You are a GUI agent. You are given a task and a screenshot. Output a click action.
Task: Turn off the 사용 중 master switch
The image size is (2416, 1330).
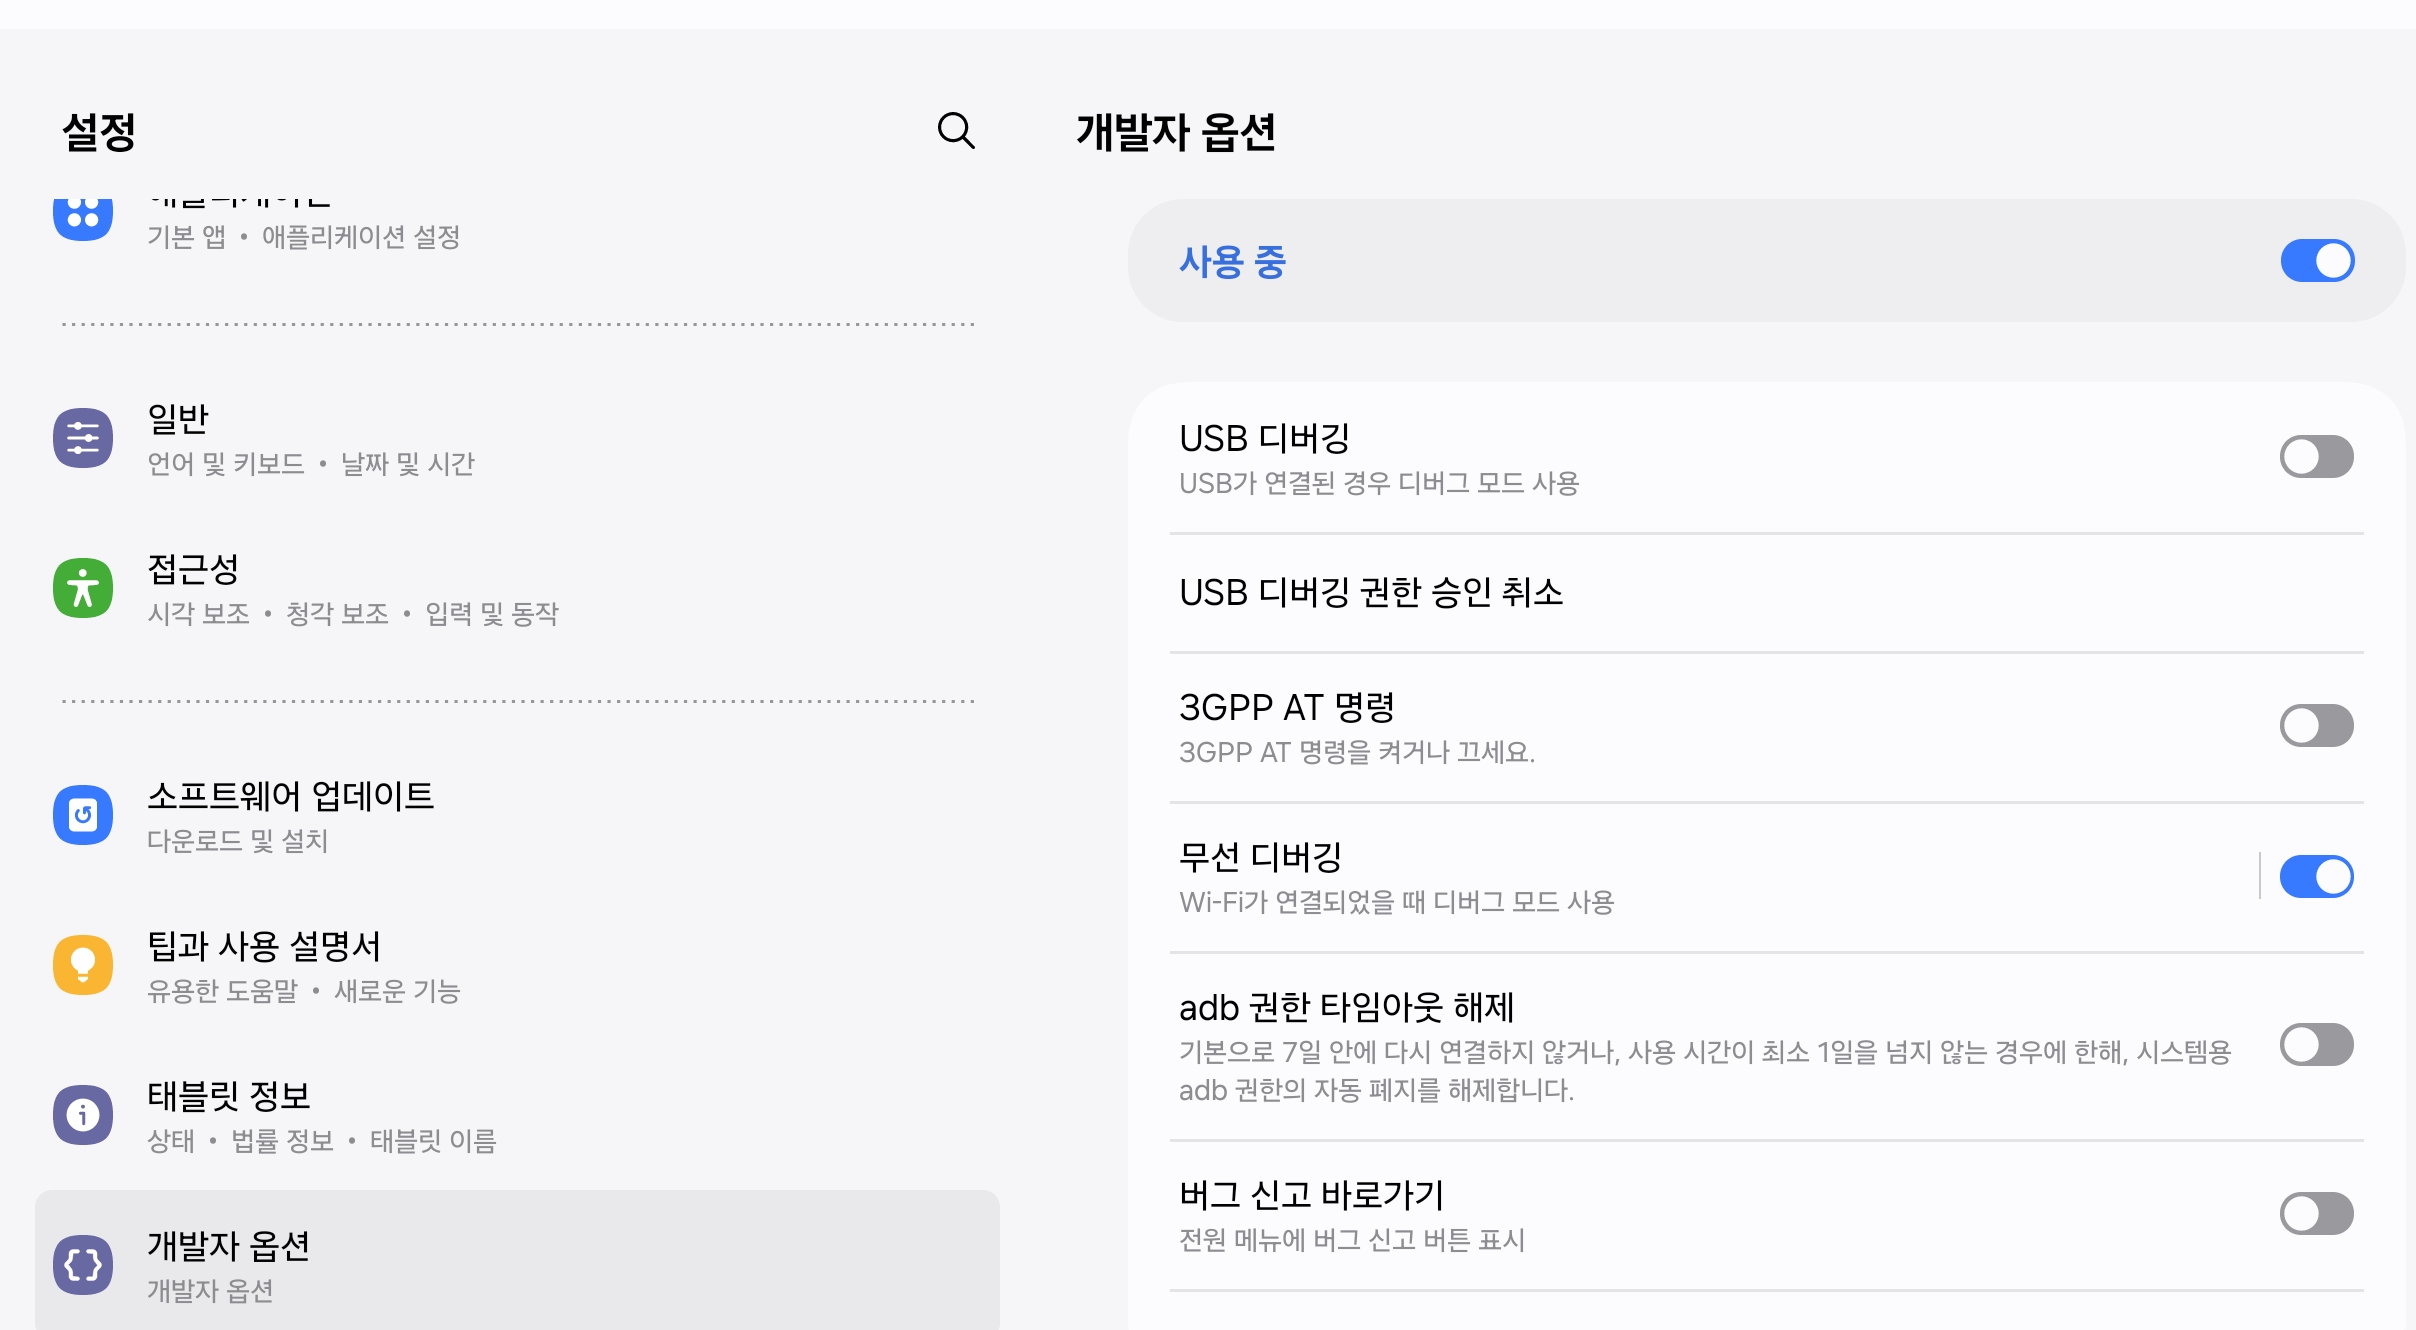2316,261
